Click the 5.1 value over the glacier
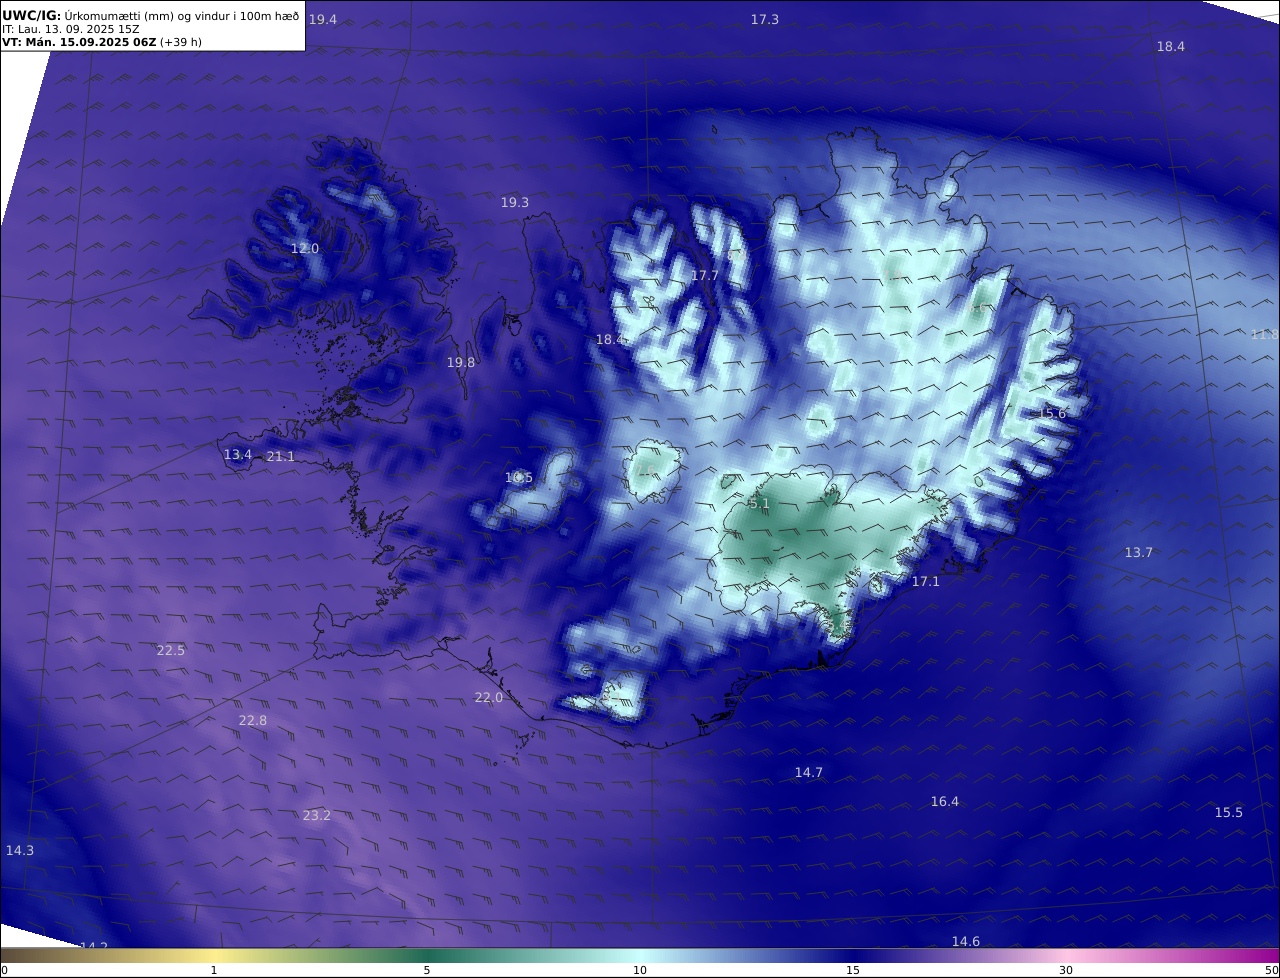 [x=759, y=504]
